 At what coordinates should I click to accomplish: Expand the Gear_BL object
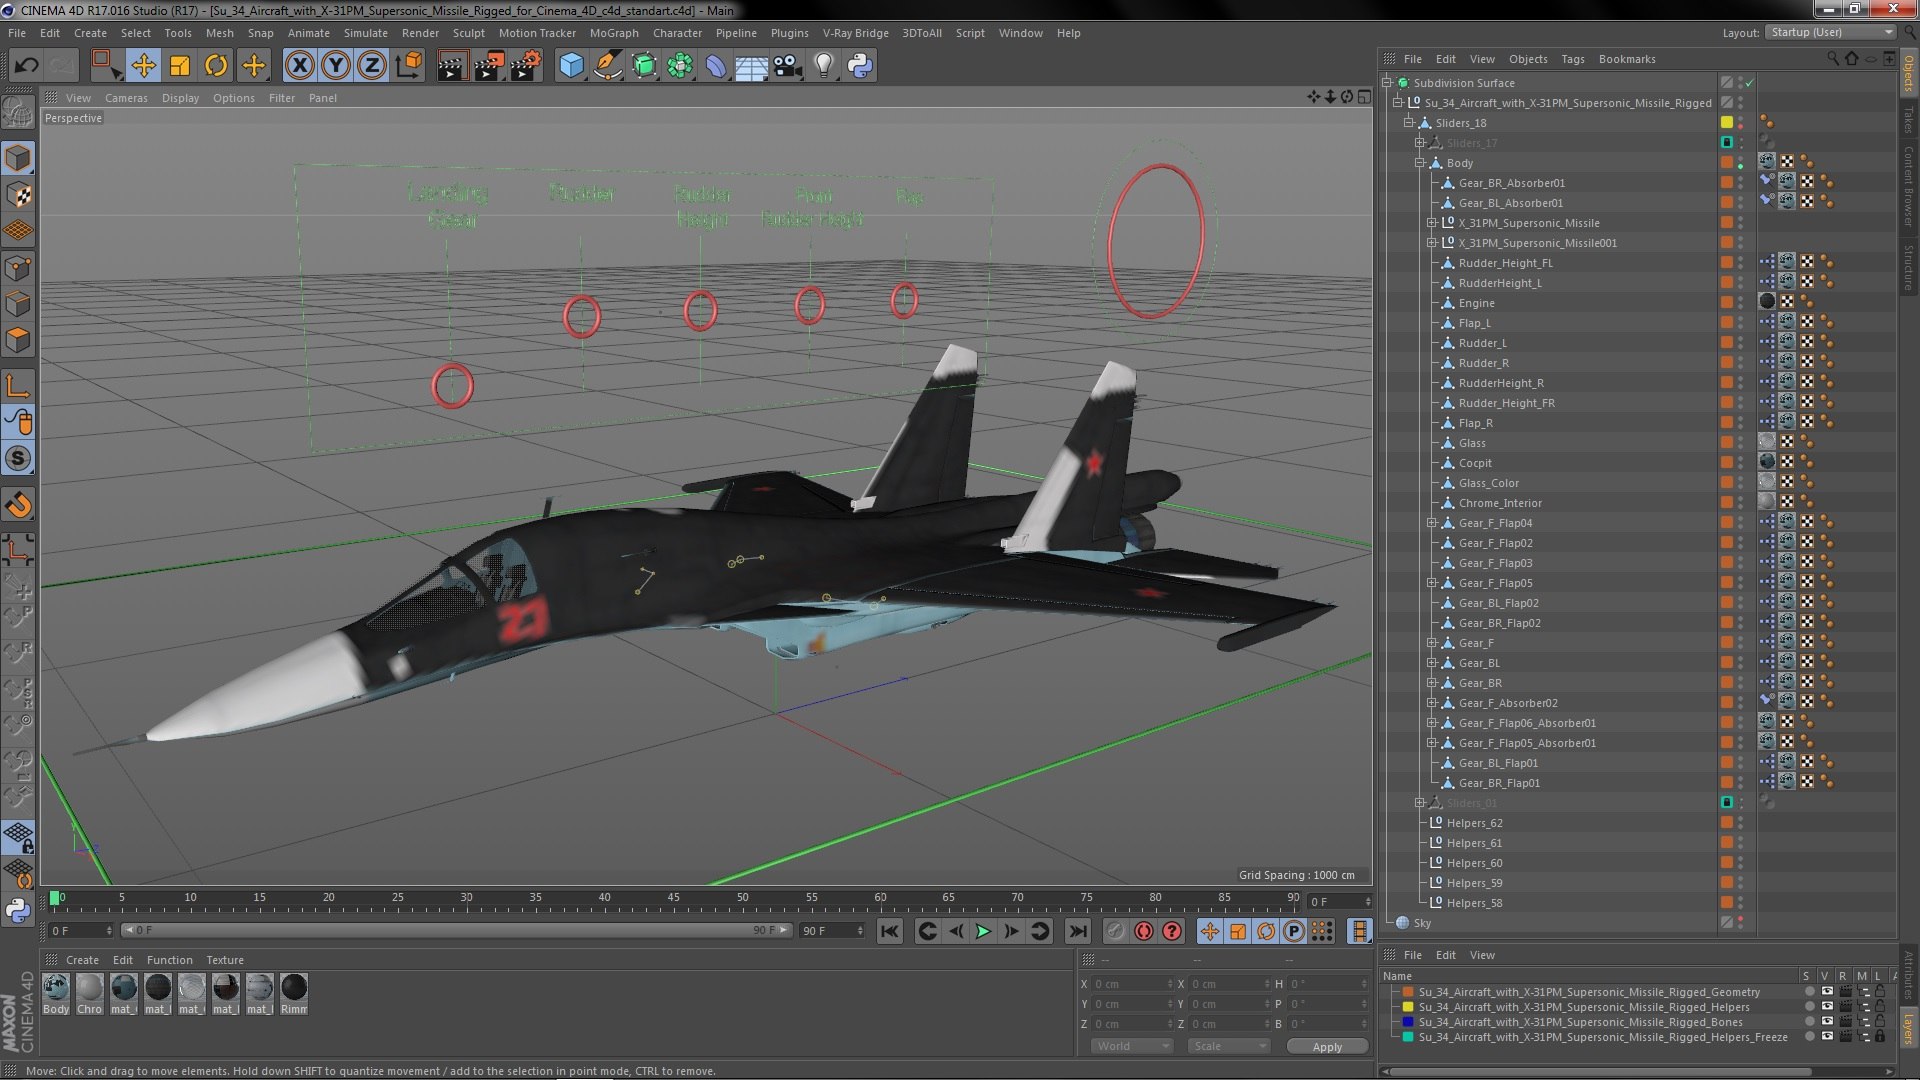tap(1431, 663)
